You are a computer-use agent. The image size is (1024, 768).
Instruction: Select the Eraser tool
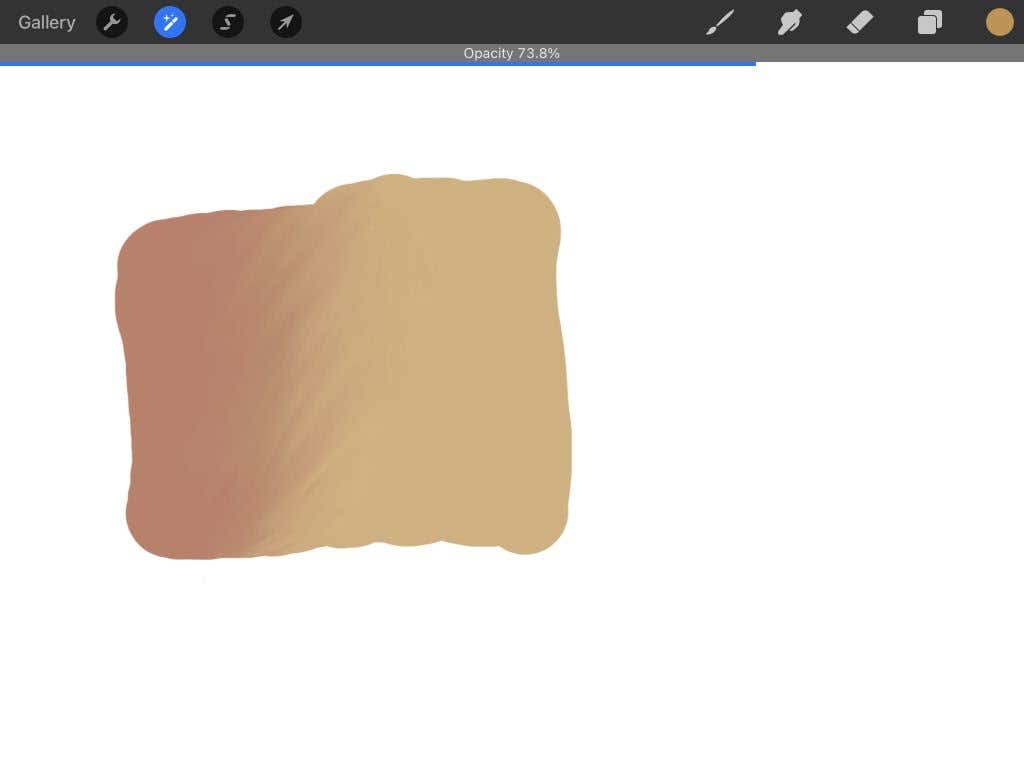(860, 22)
